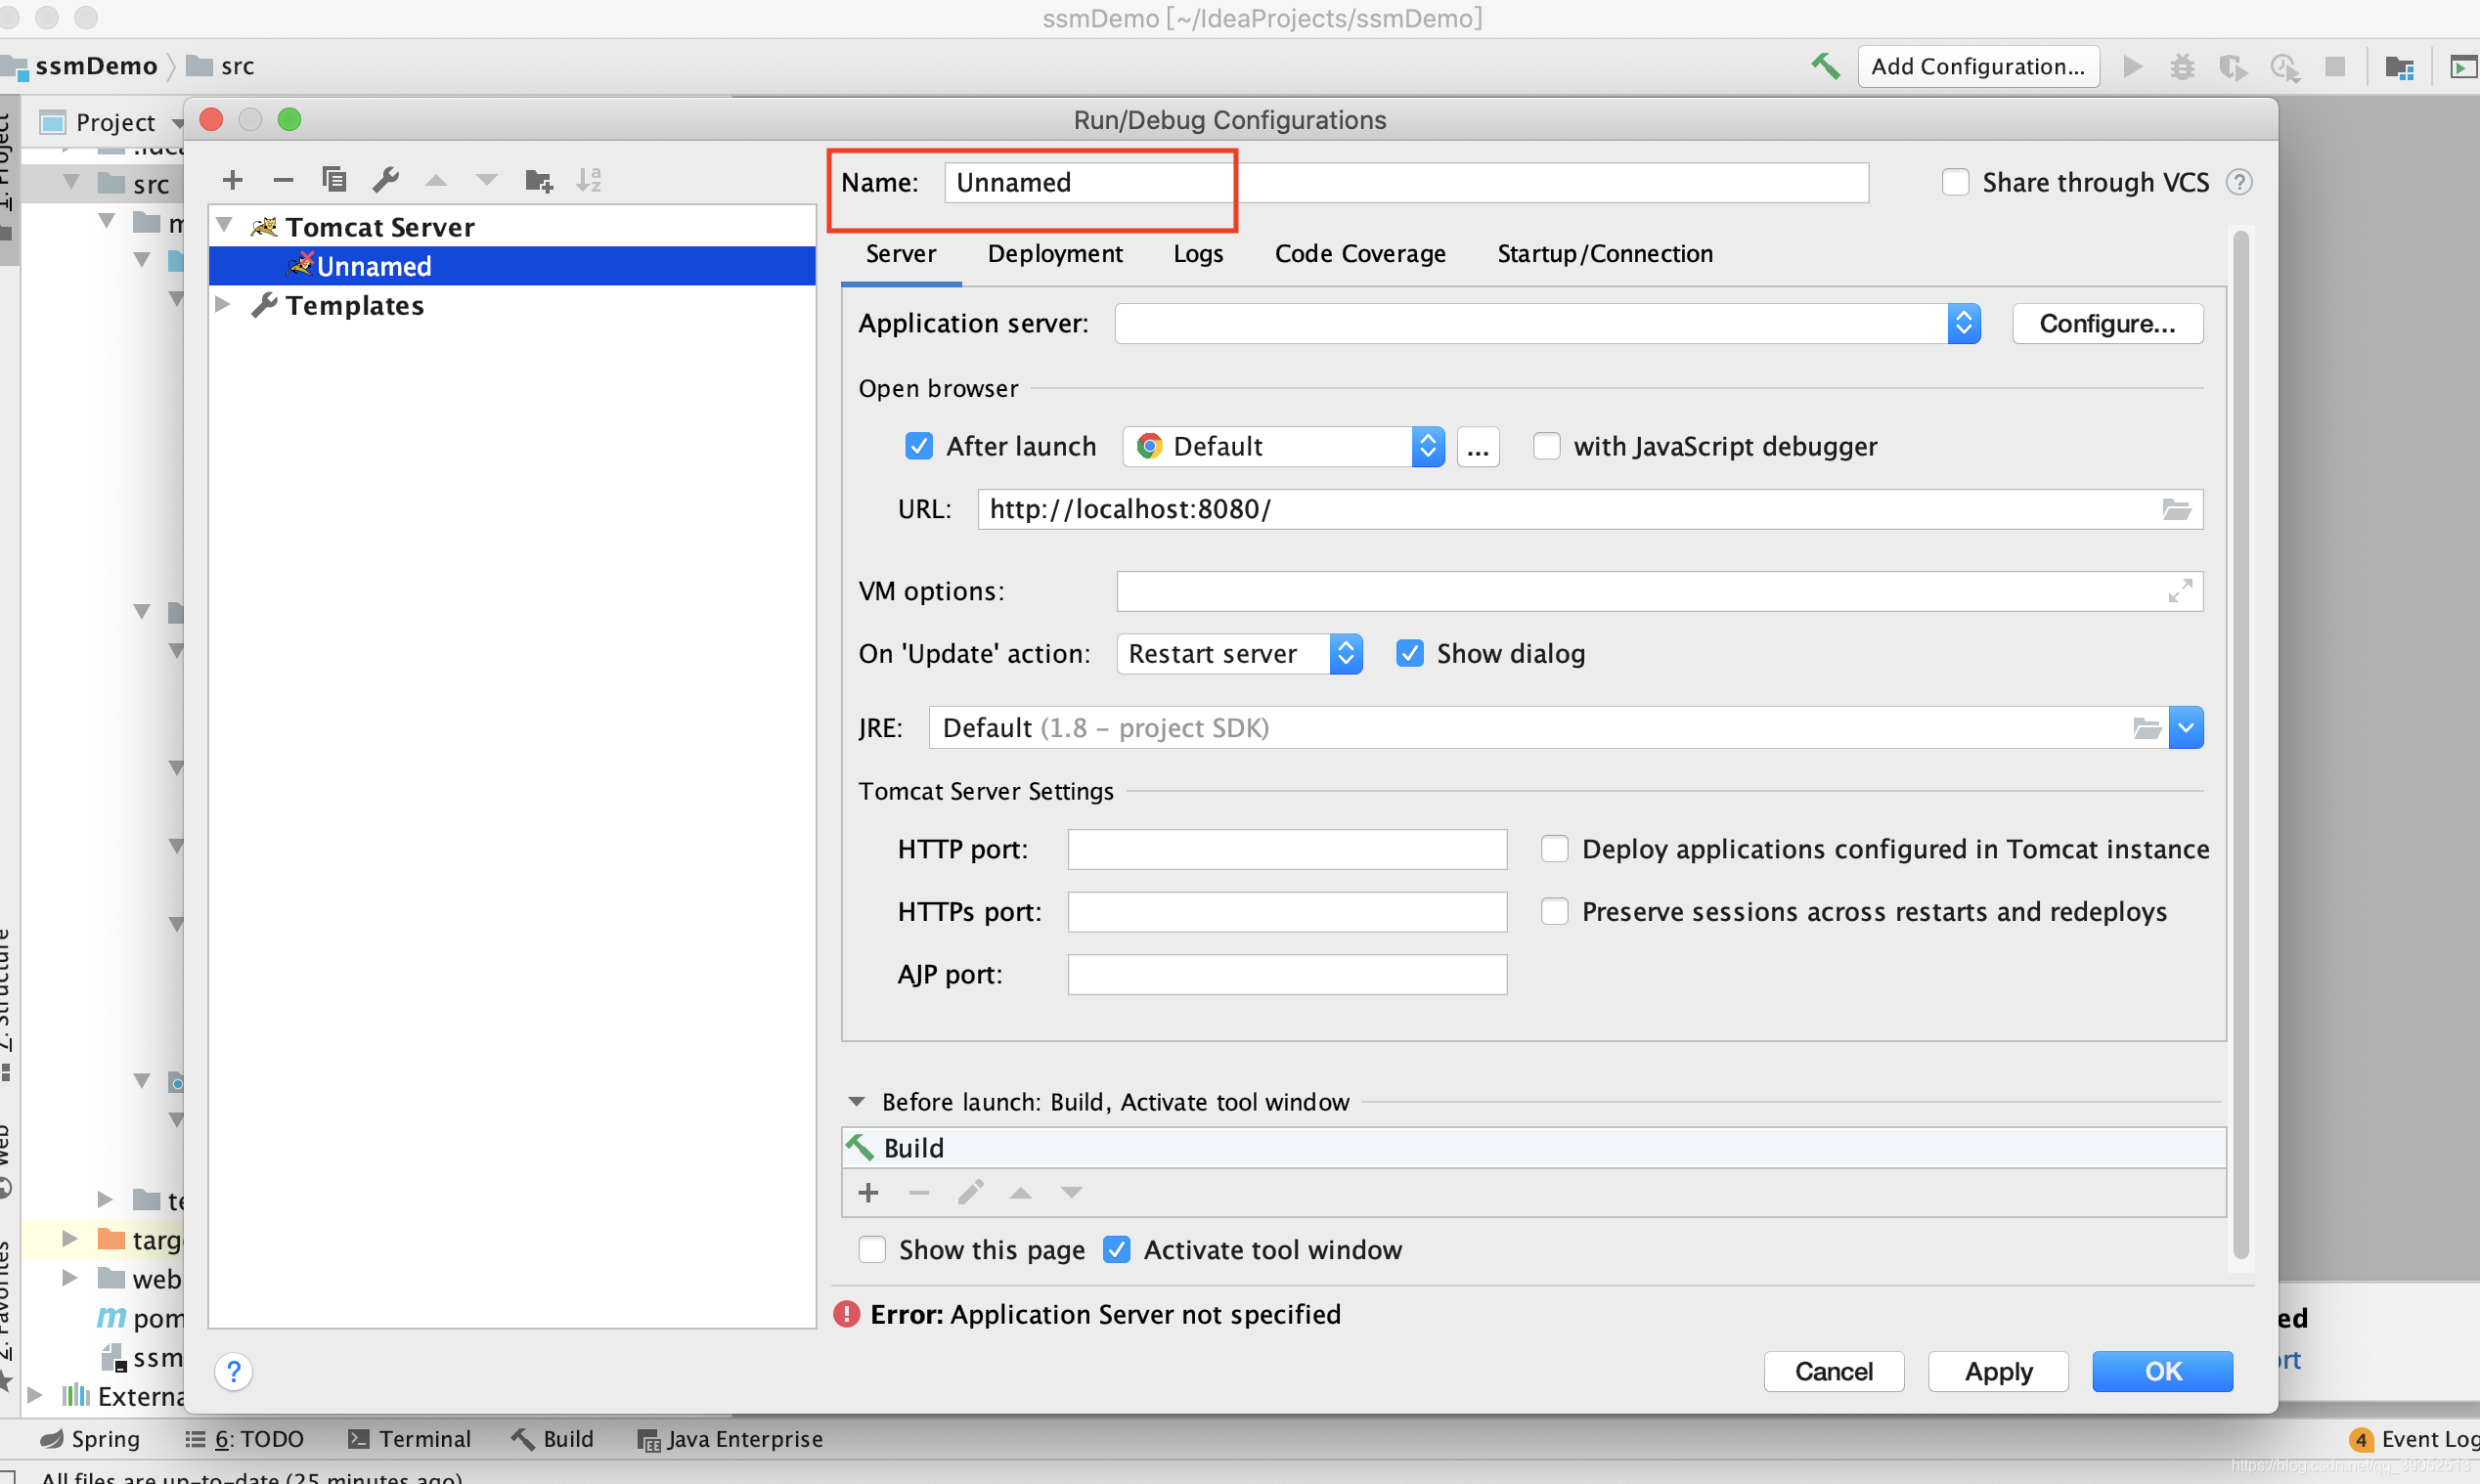The width and height of the screenshot is (2480, 1484).
Task: Click the green build hammer in main toolbar
Action: tap(1825, 66)
